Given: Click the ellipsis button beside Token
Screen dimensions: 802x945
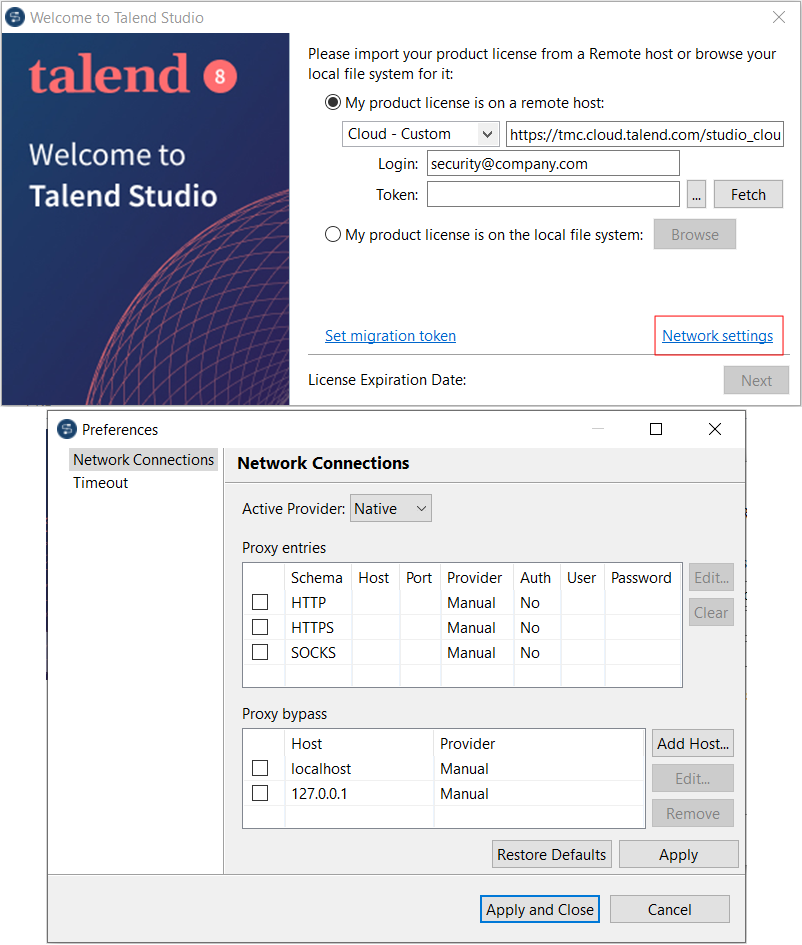Looking at the screenshot, I should click(697, 195).
